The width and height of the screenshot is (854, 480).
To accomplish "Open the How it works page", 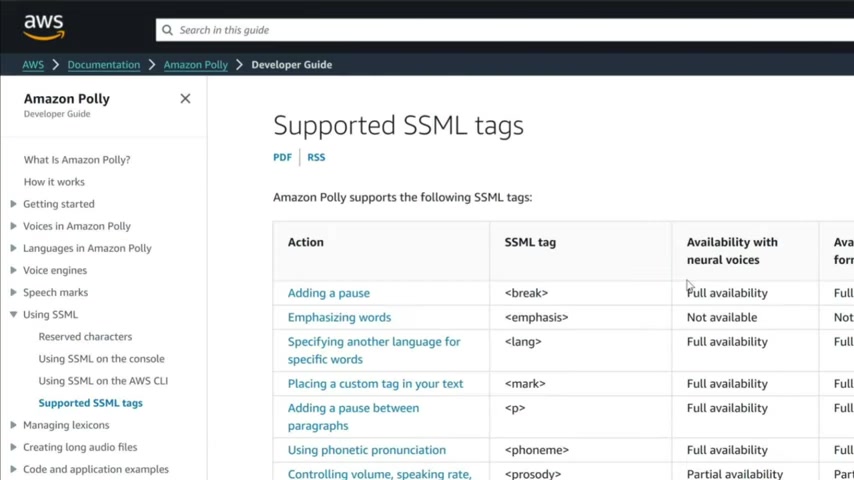I will coord(54,182).
